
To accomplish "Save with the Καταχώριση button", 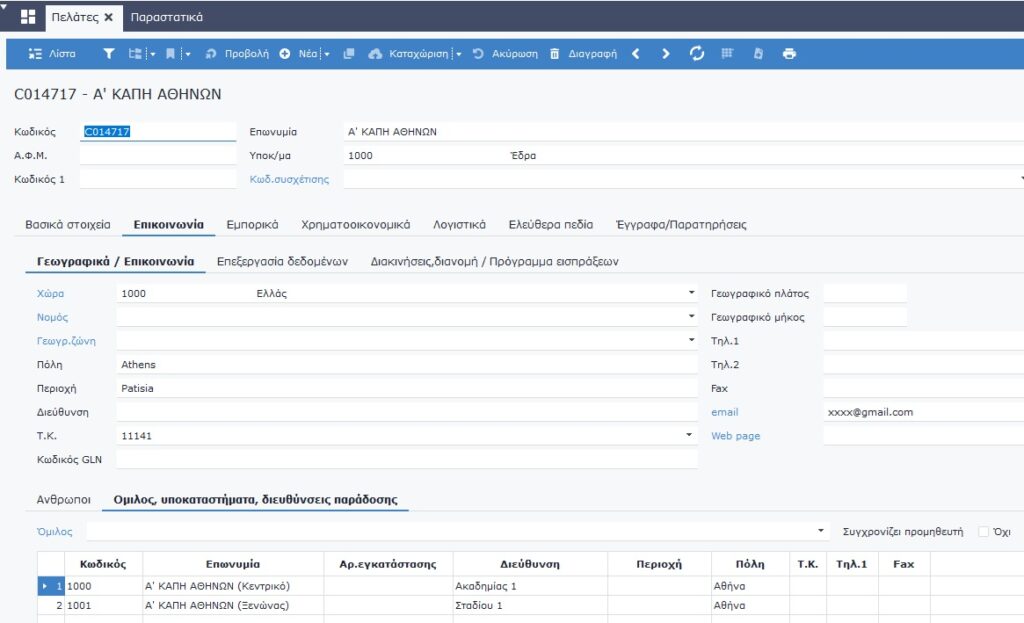I will [x=409, y=54].
